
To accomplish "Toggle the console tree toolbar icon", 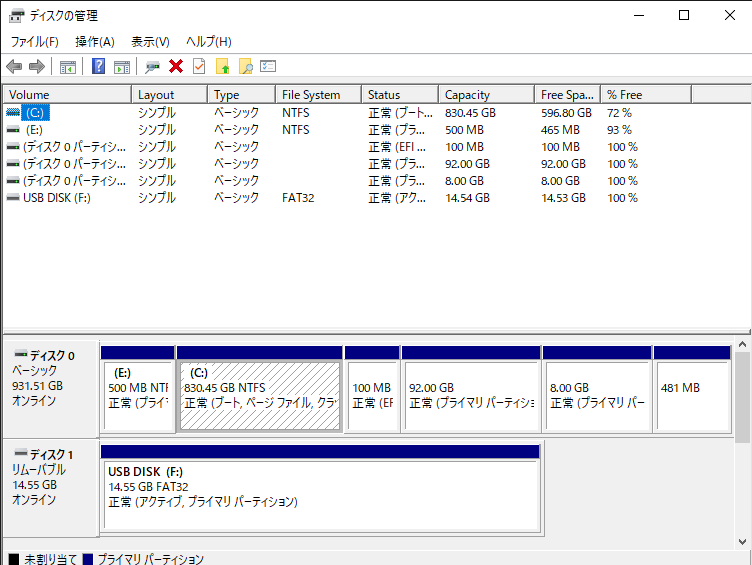I will click(68, 67).
